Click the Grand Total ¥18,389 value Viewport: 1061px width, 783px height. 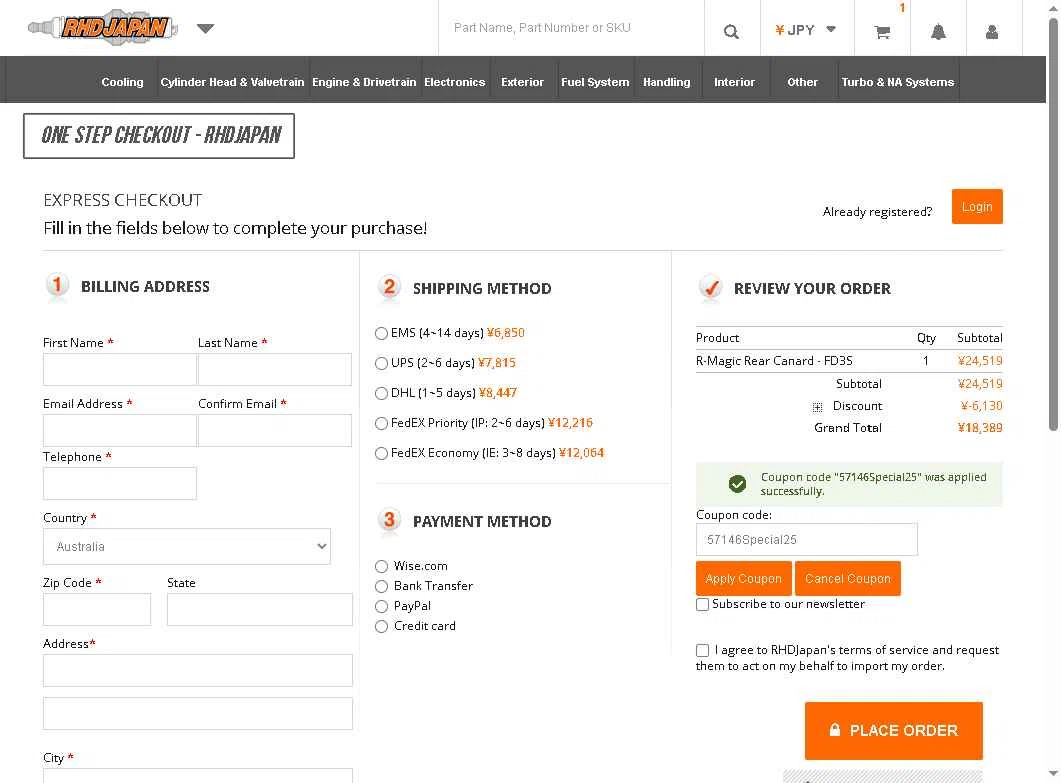point(980,428)
